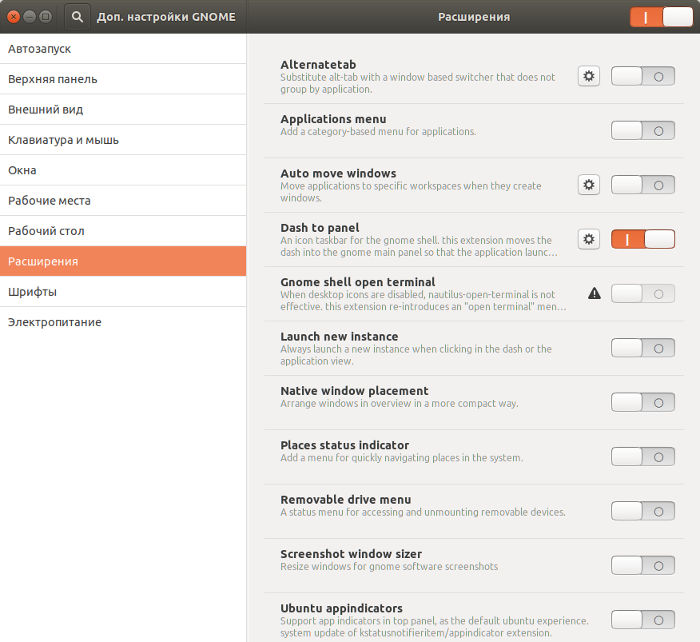Viewport: 700px width, 642px height.
Task: Click description 'Add a category-based menu for applications.'
Action: 378,132
